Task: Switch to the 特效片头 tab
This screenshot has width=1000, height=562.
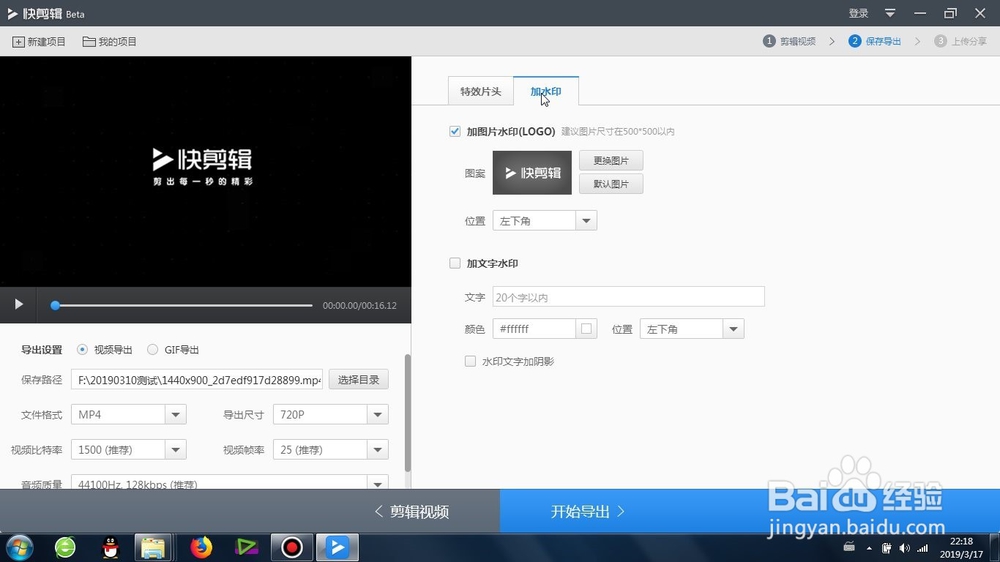Action: (x=481, y=91)
